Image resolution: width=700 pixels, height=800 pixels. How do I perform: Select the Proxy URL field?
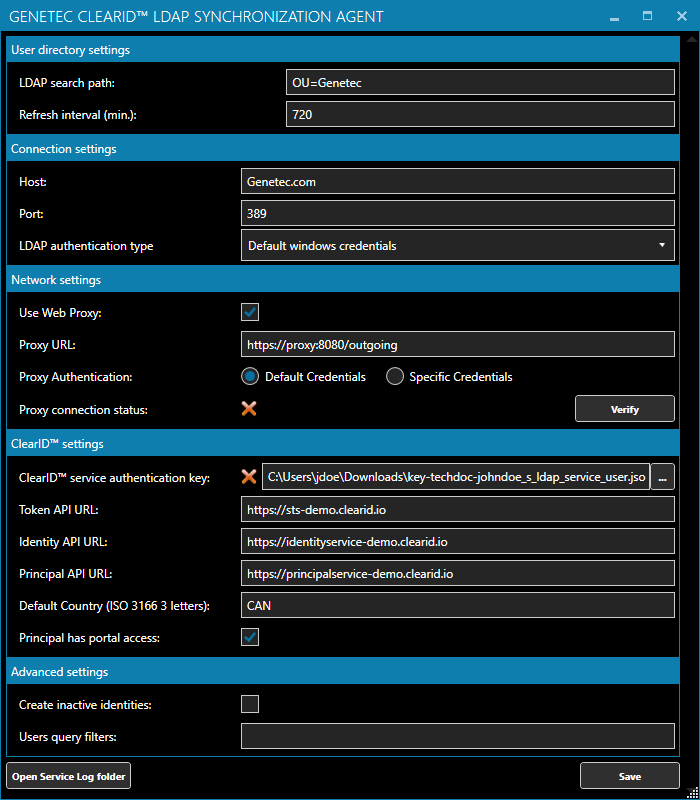tap(457, 344)
